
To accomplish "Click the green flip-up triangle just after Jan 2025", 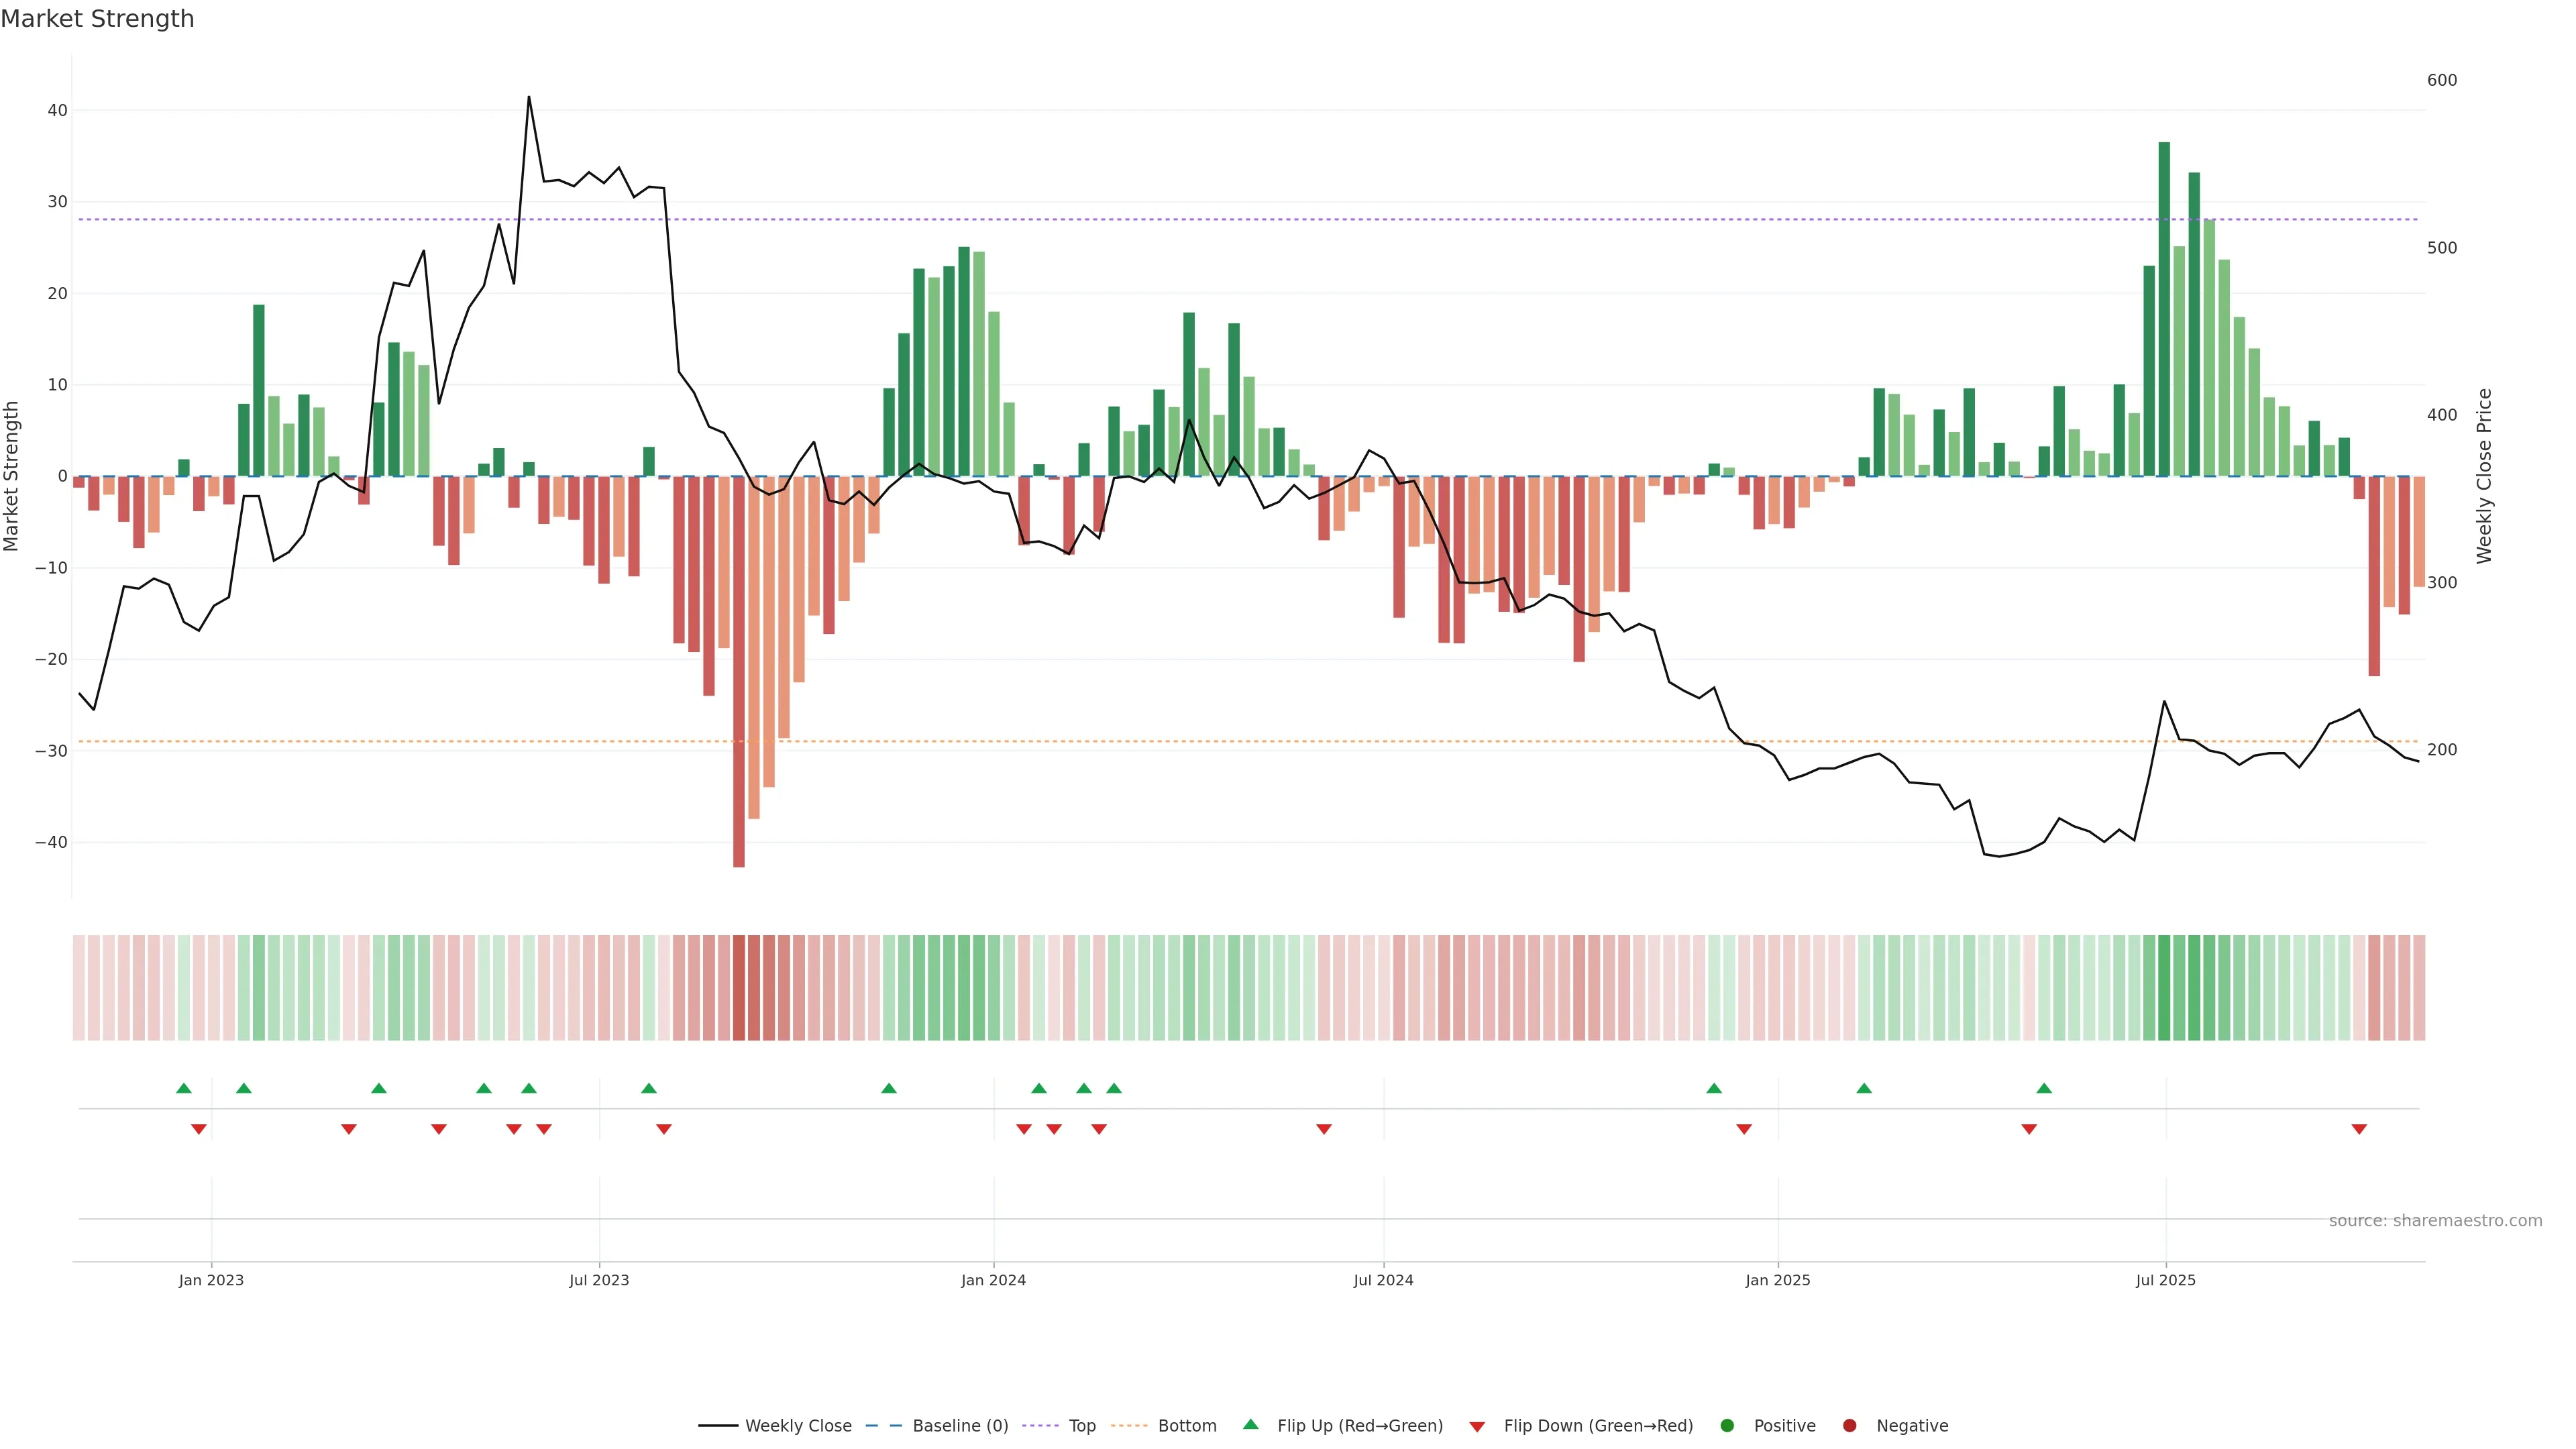I will click(1864, 1088).
